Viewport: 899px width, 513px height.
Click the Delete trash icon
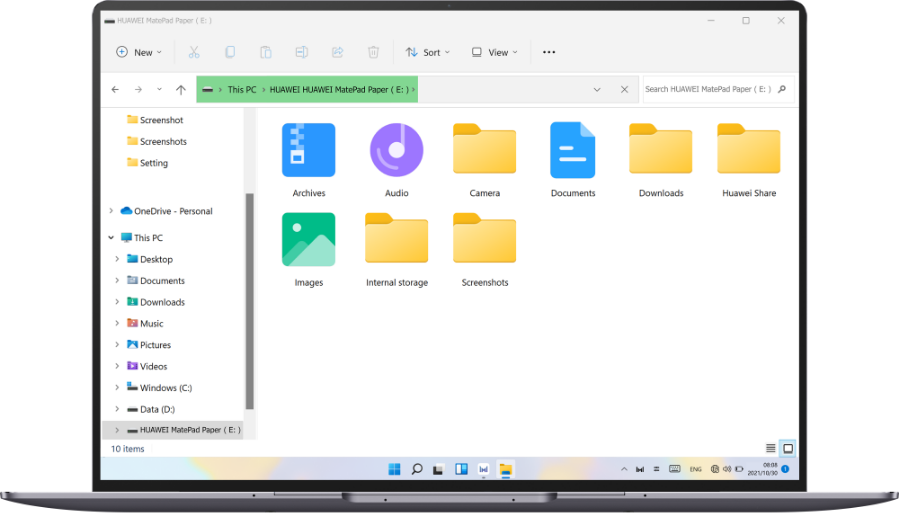(x=373, y=52)
